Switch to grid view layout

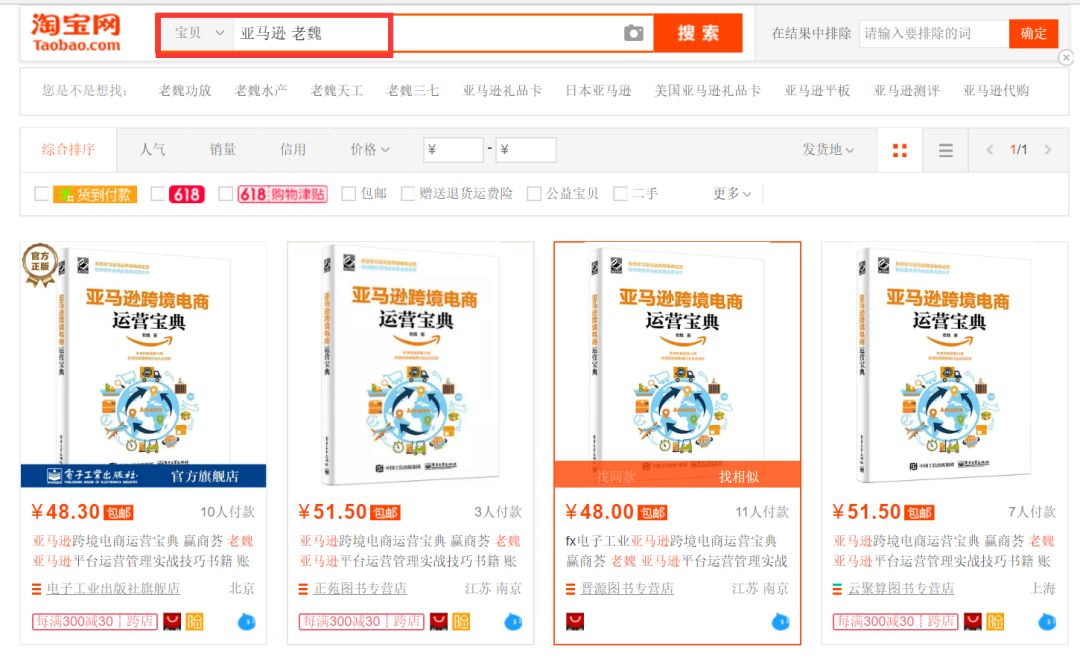900,150
